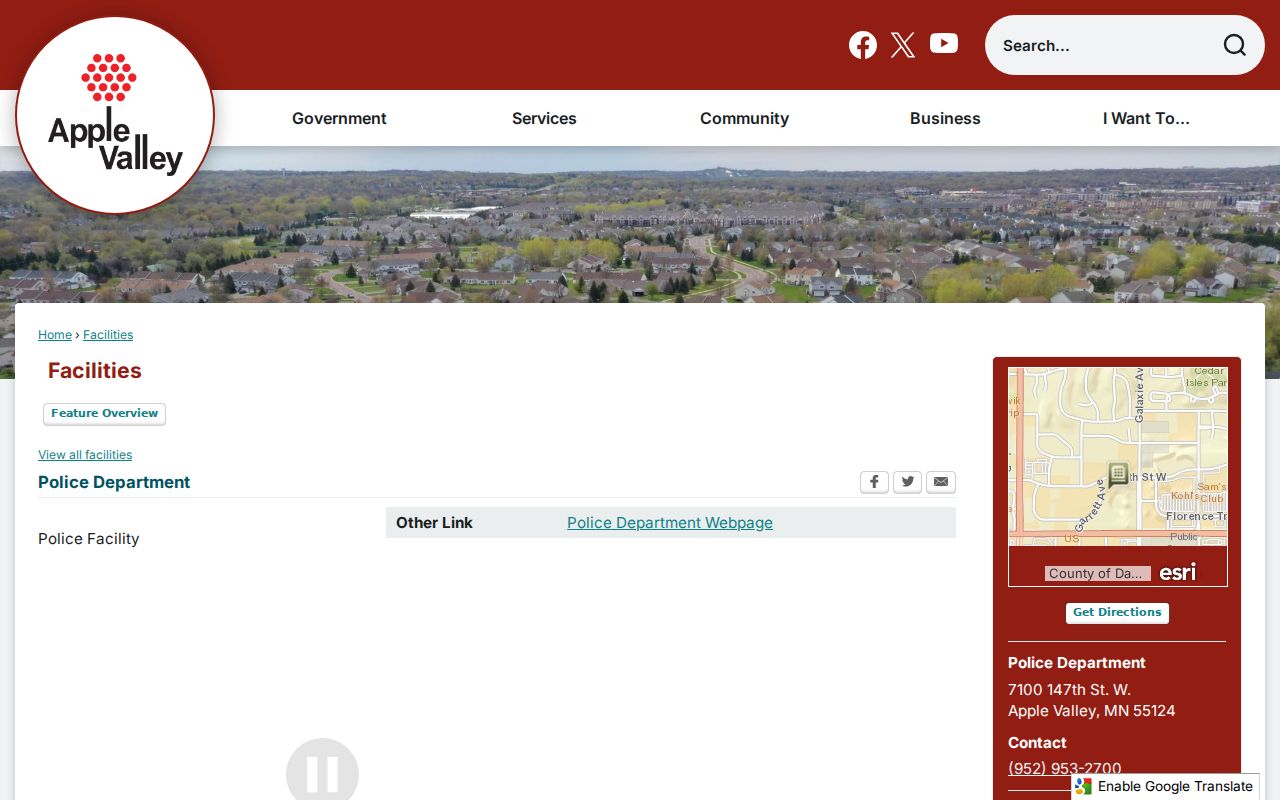Open the Services menu
1280x800 pixels.
(544, 118)
